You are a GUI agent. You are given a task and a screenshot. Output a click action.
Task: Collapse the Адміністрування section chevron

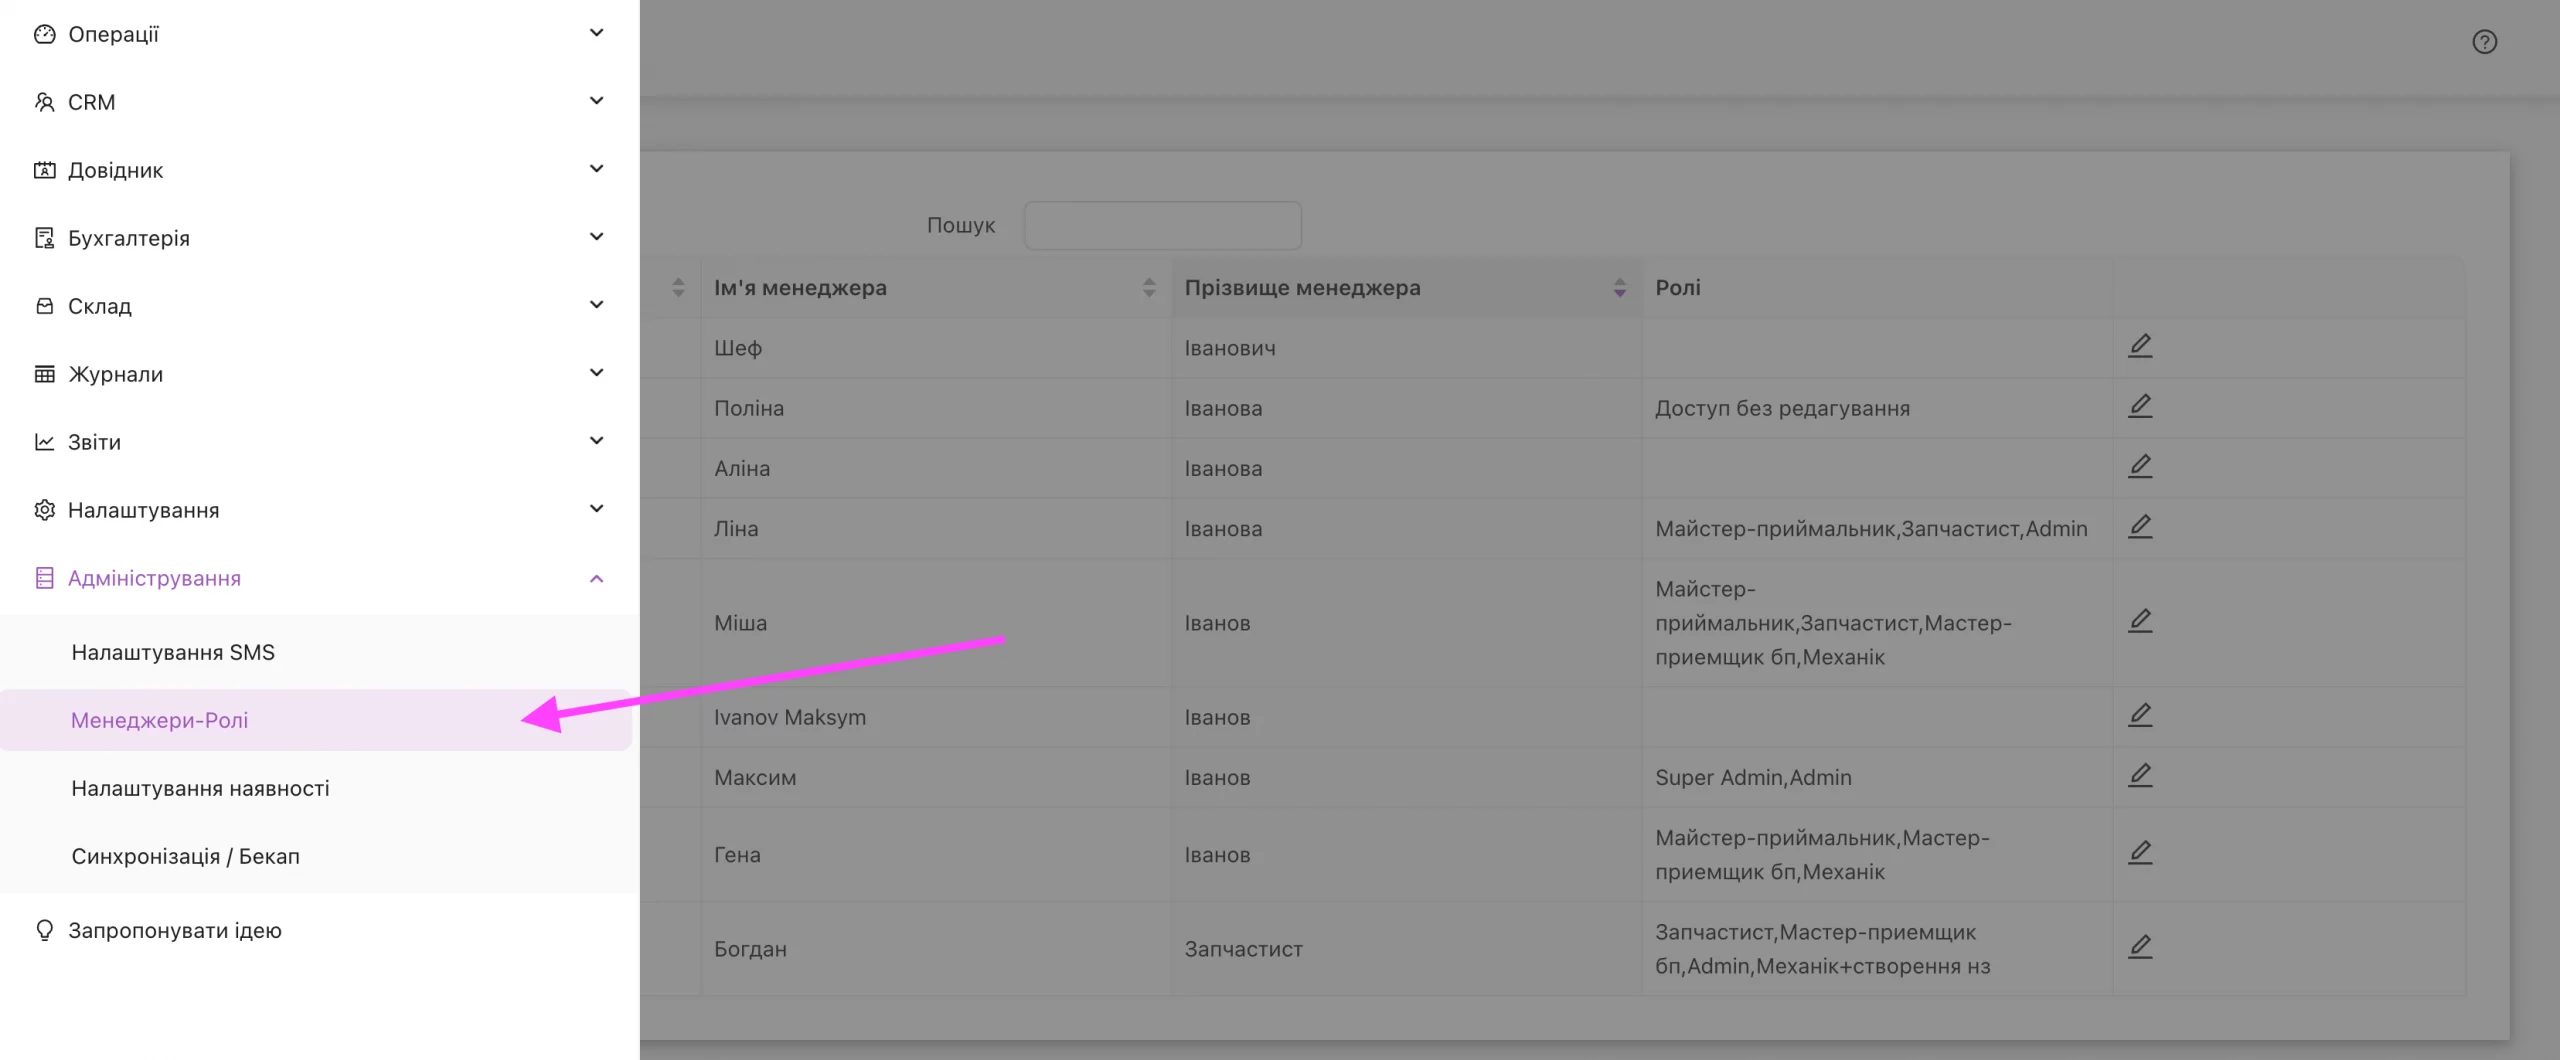(596, 578)
